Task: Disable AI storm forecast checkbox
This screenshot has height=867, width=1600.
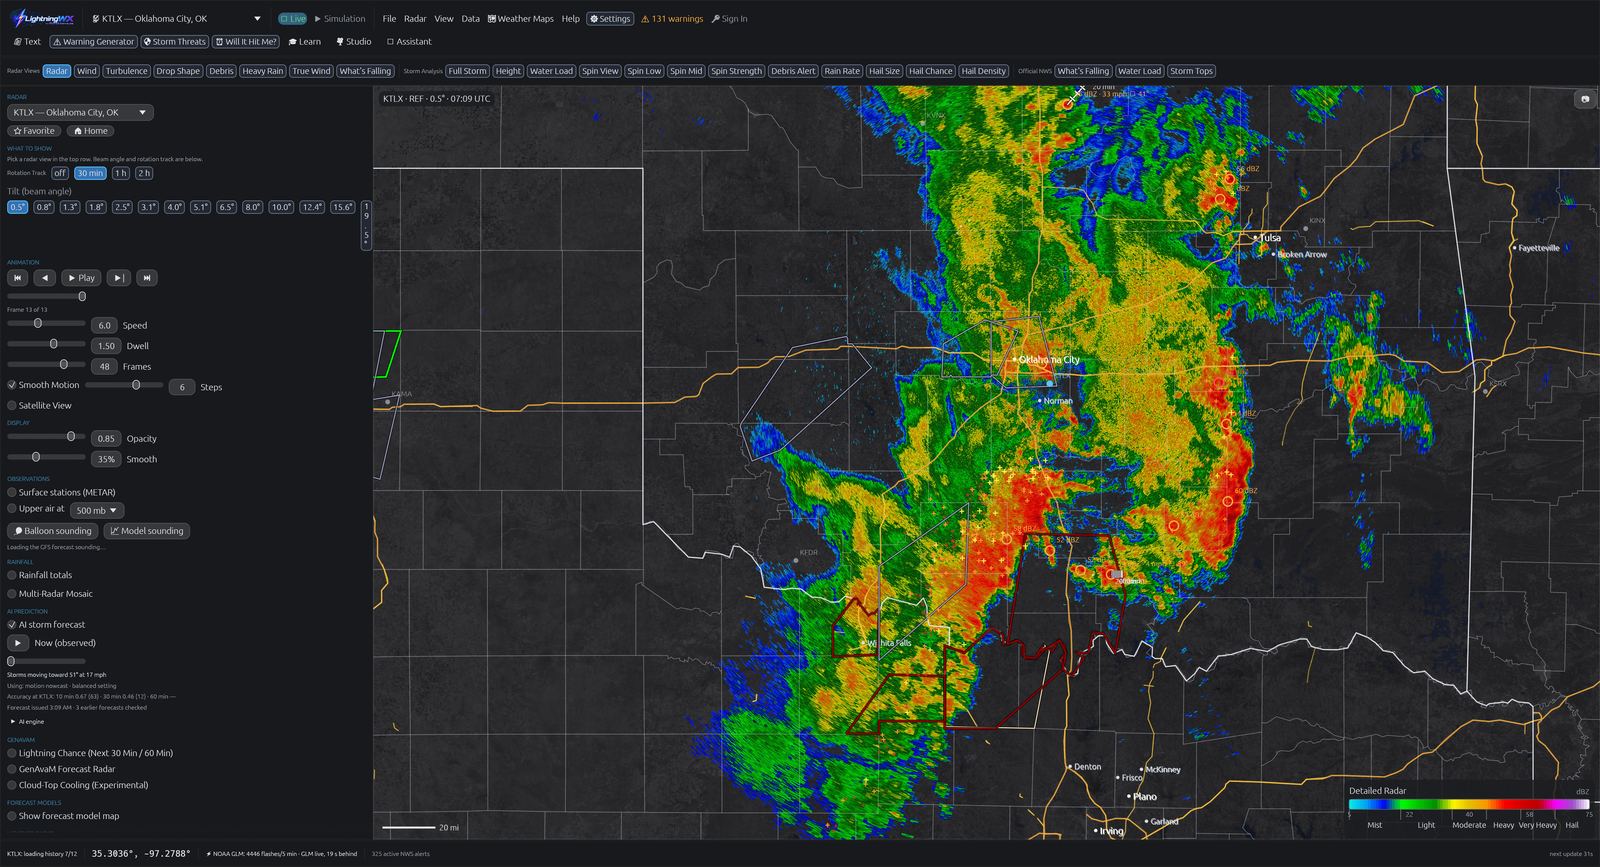Action: [x=12, y=625]
